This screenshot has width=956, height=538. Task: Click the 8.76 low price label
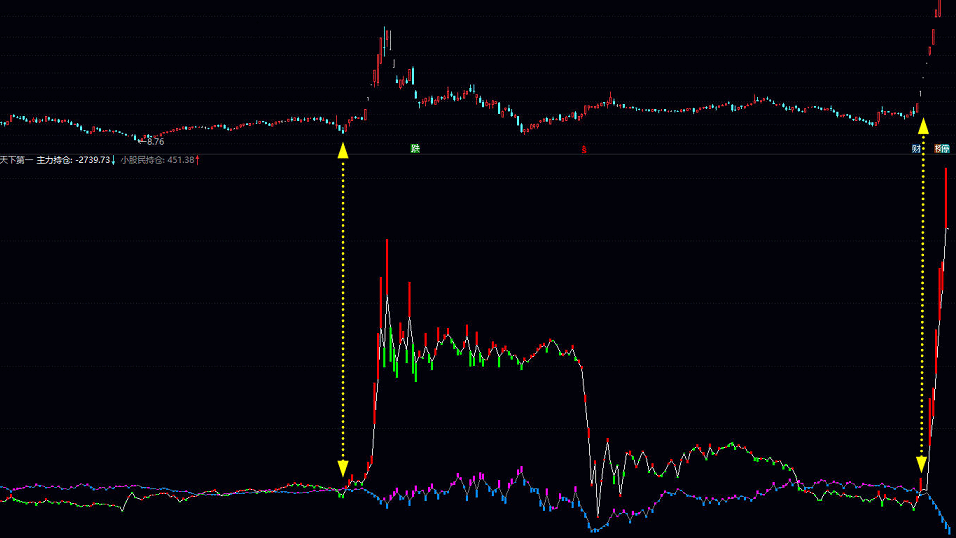pyautogui.click(x=155, y=142)
